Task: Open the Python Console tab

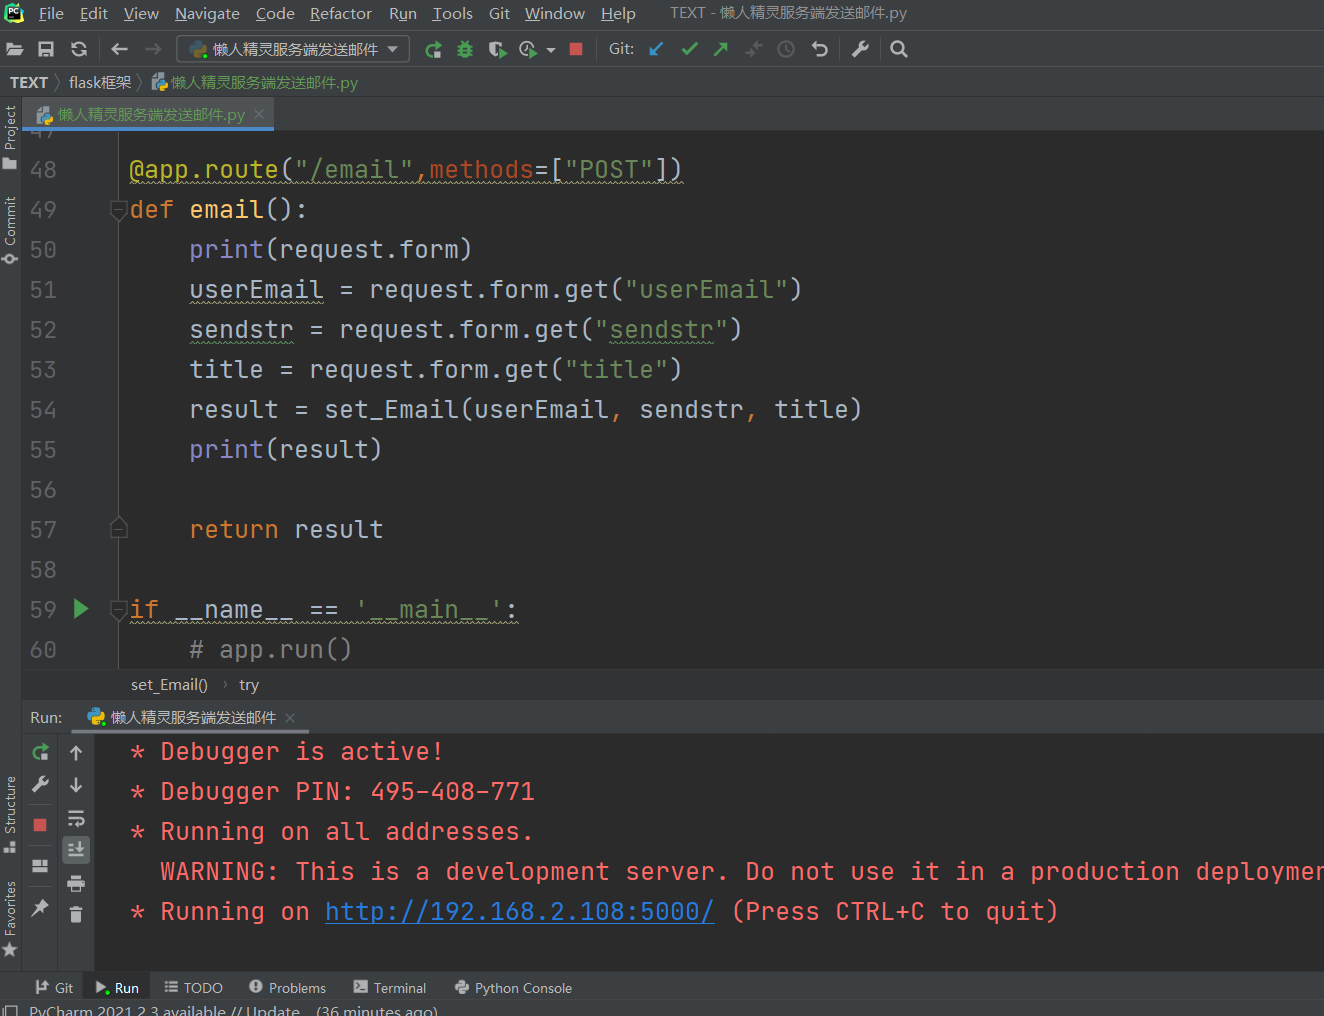Action: point(513,988)
